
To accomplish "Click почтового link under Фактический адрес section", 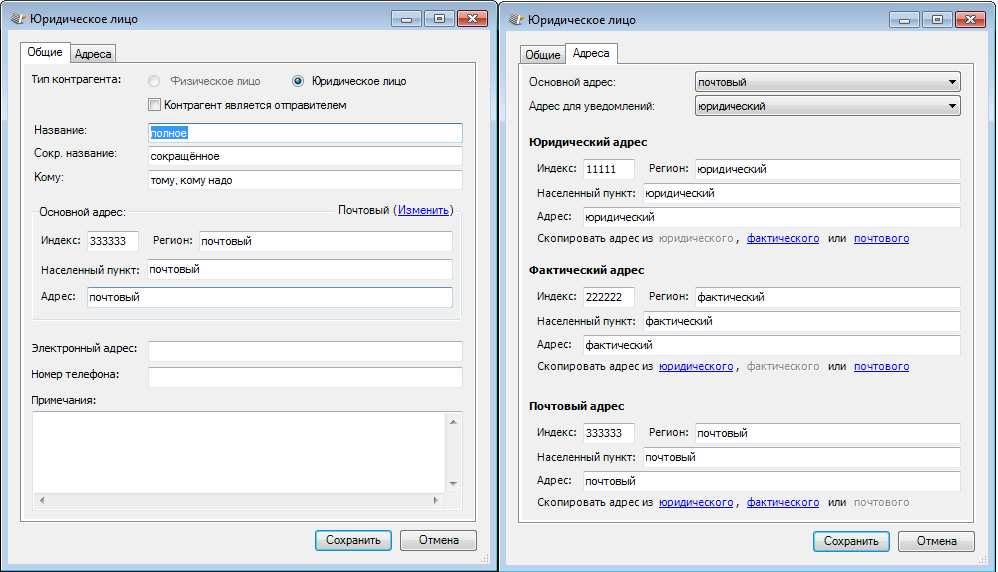I will 881,367.
